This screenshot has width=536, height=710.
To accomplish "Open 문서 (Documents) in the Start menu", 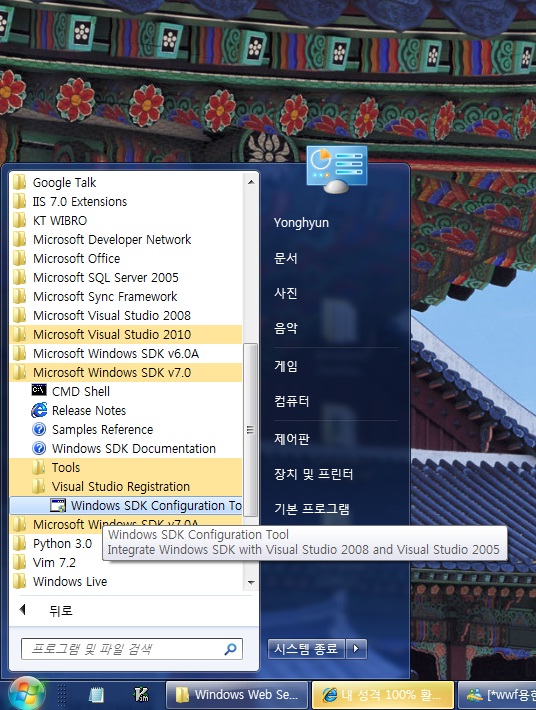I will 286,258.
